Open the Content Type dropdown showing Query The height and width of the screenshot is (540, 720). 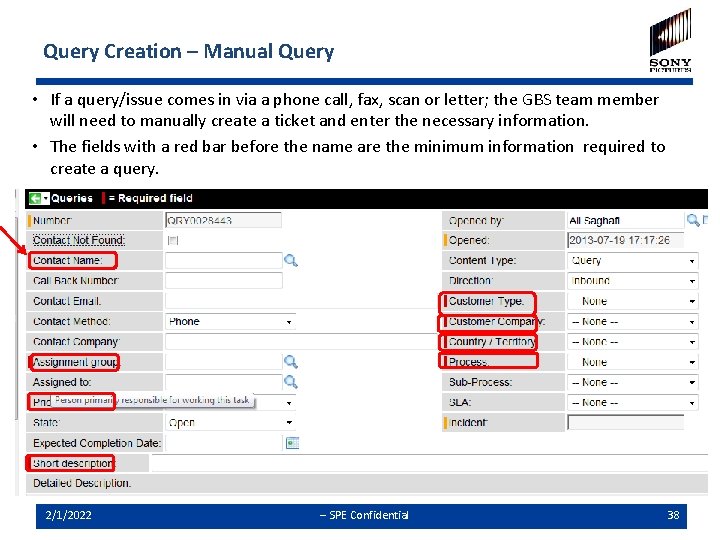633,261
